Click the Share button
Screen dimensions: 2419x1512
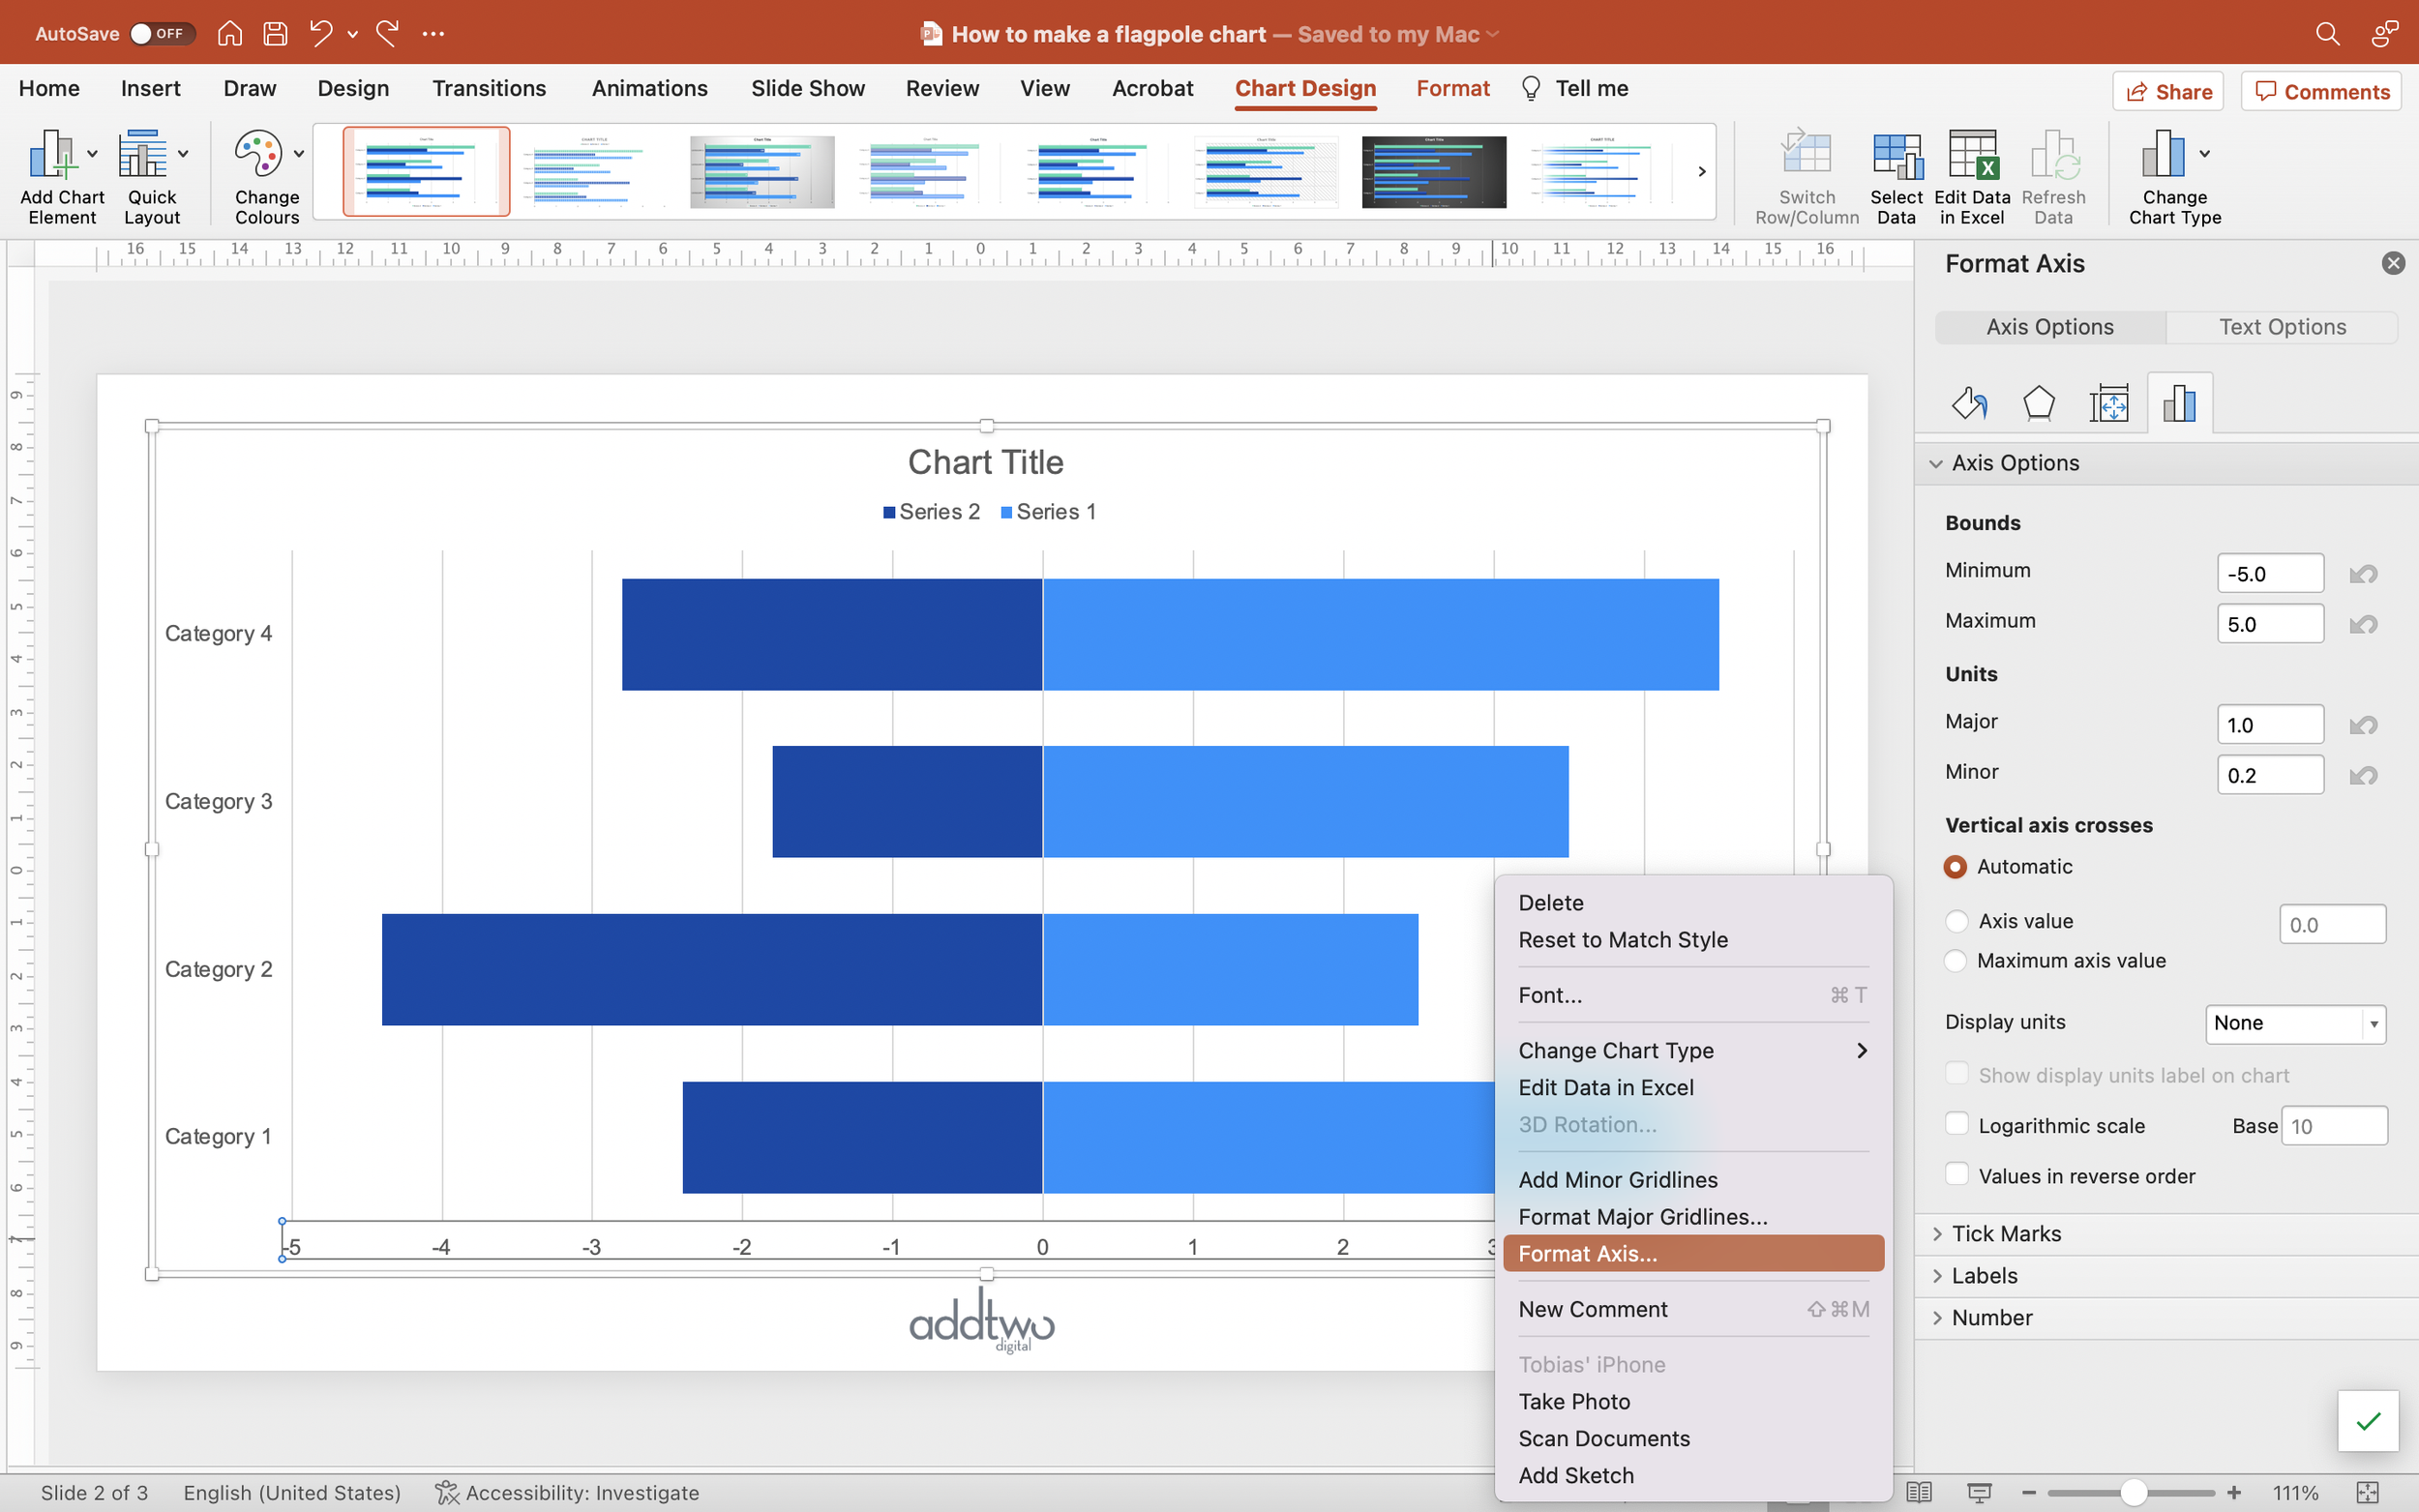(2167, 92)
